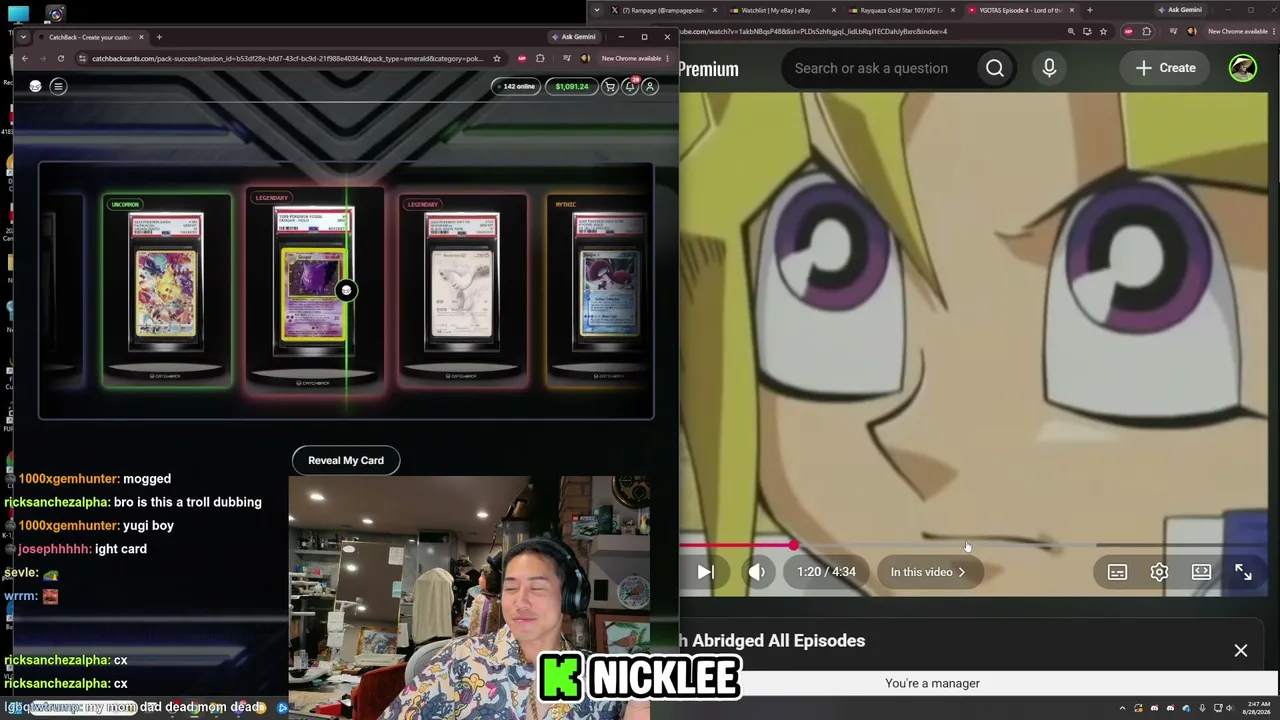Skip to the next video
The width and height of the screenshot is (1280, 720).
pos(705,572)
